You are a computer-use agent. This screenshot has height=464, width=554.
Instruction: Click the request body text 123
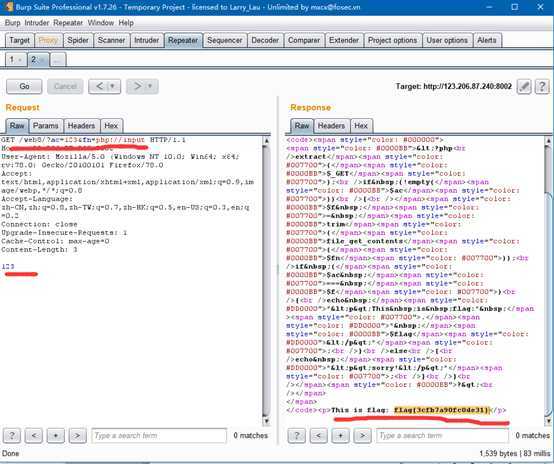click(x=8, y=266)
